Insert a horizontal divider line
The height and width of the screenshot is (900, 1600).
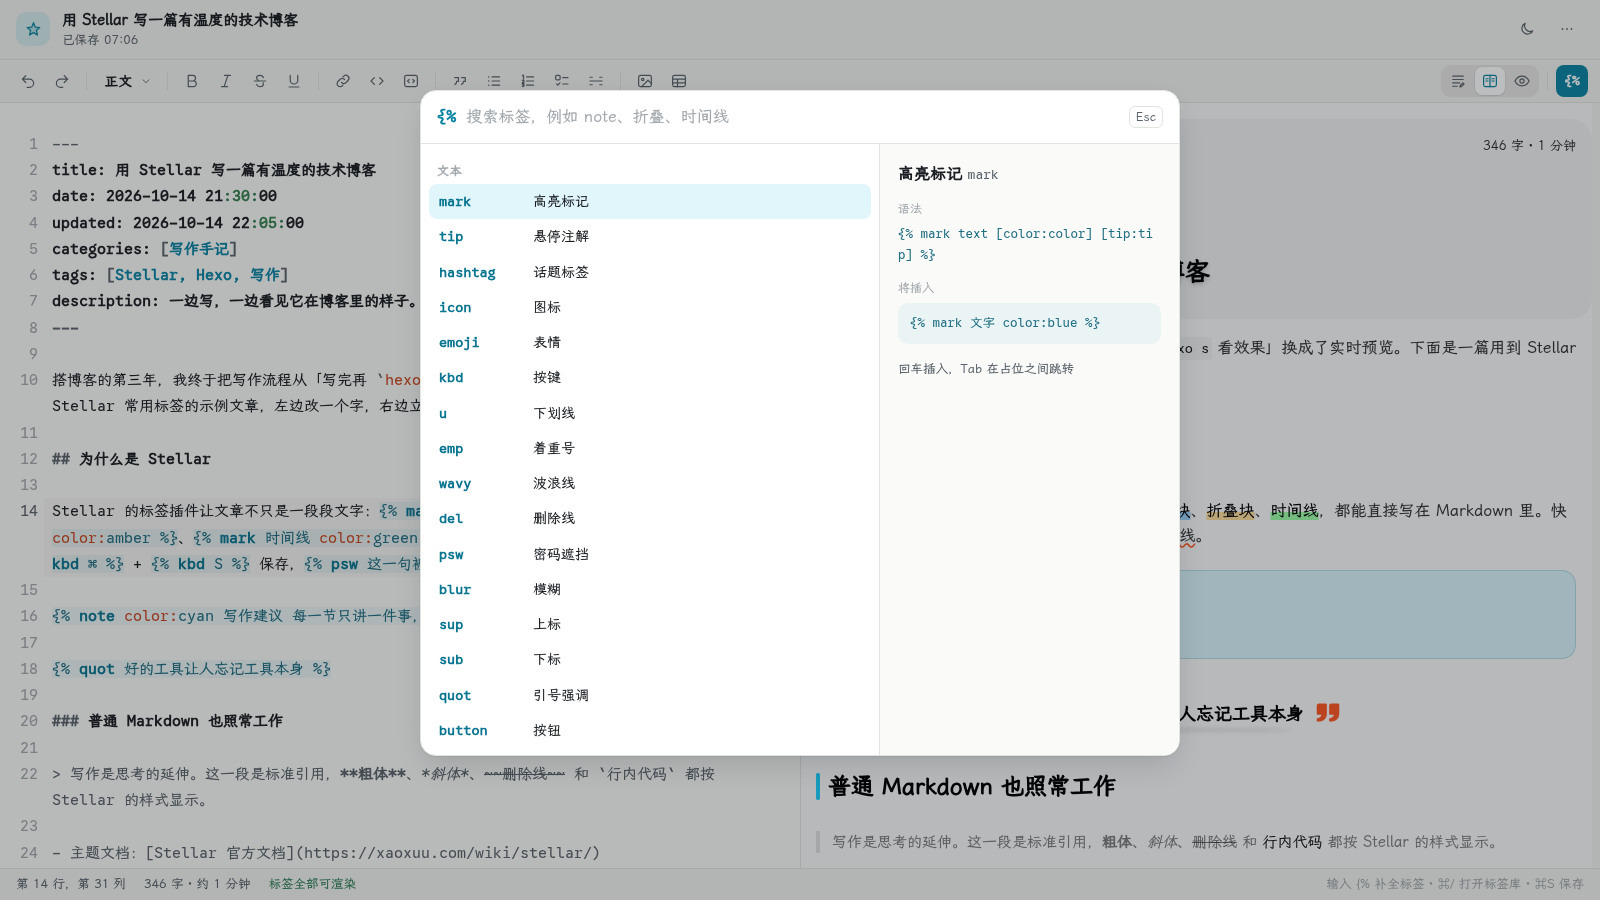coord(596,81)
